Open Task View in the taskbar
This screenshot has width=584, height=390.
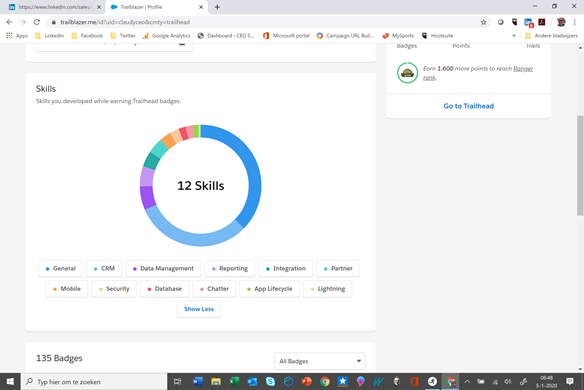click(178, 381)
